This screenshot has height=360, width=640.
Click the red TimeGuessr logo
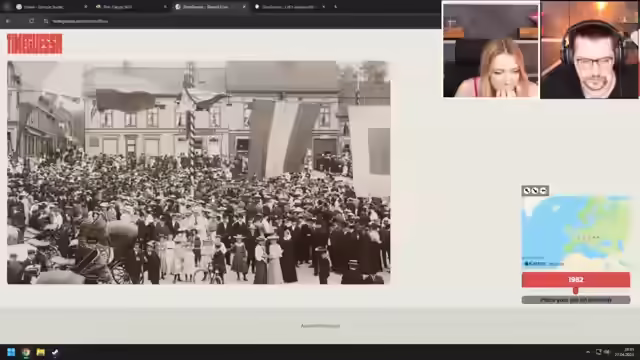click(35, 44)
